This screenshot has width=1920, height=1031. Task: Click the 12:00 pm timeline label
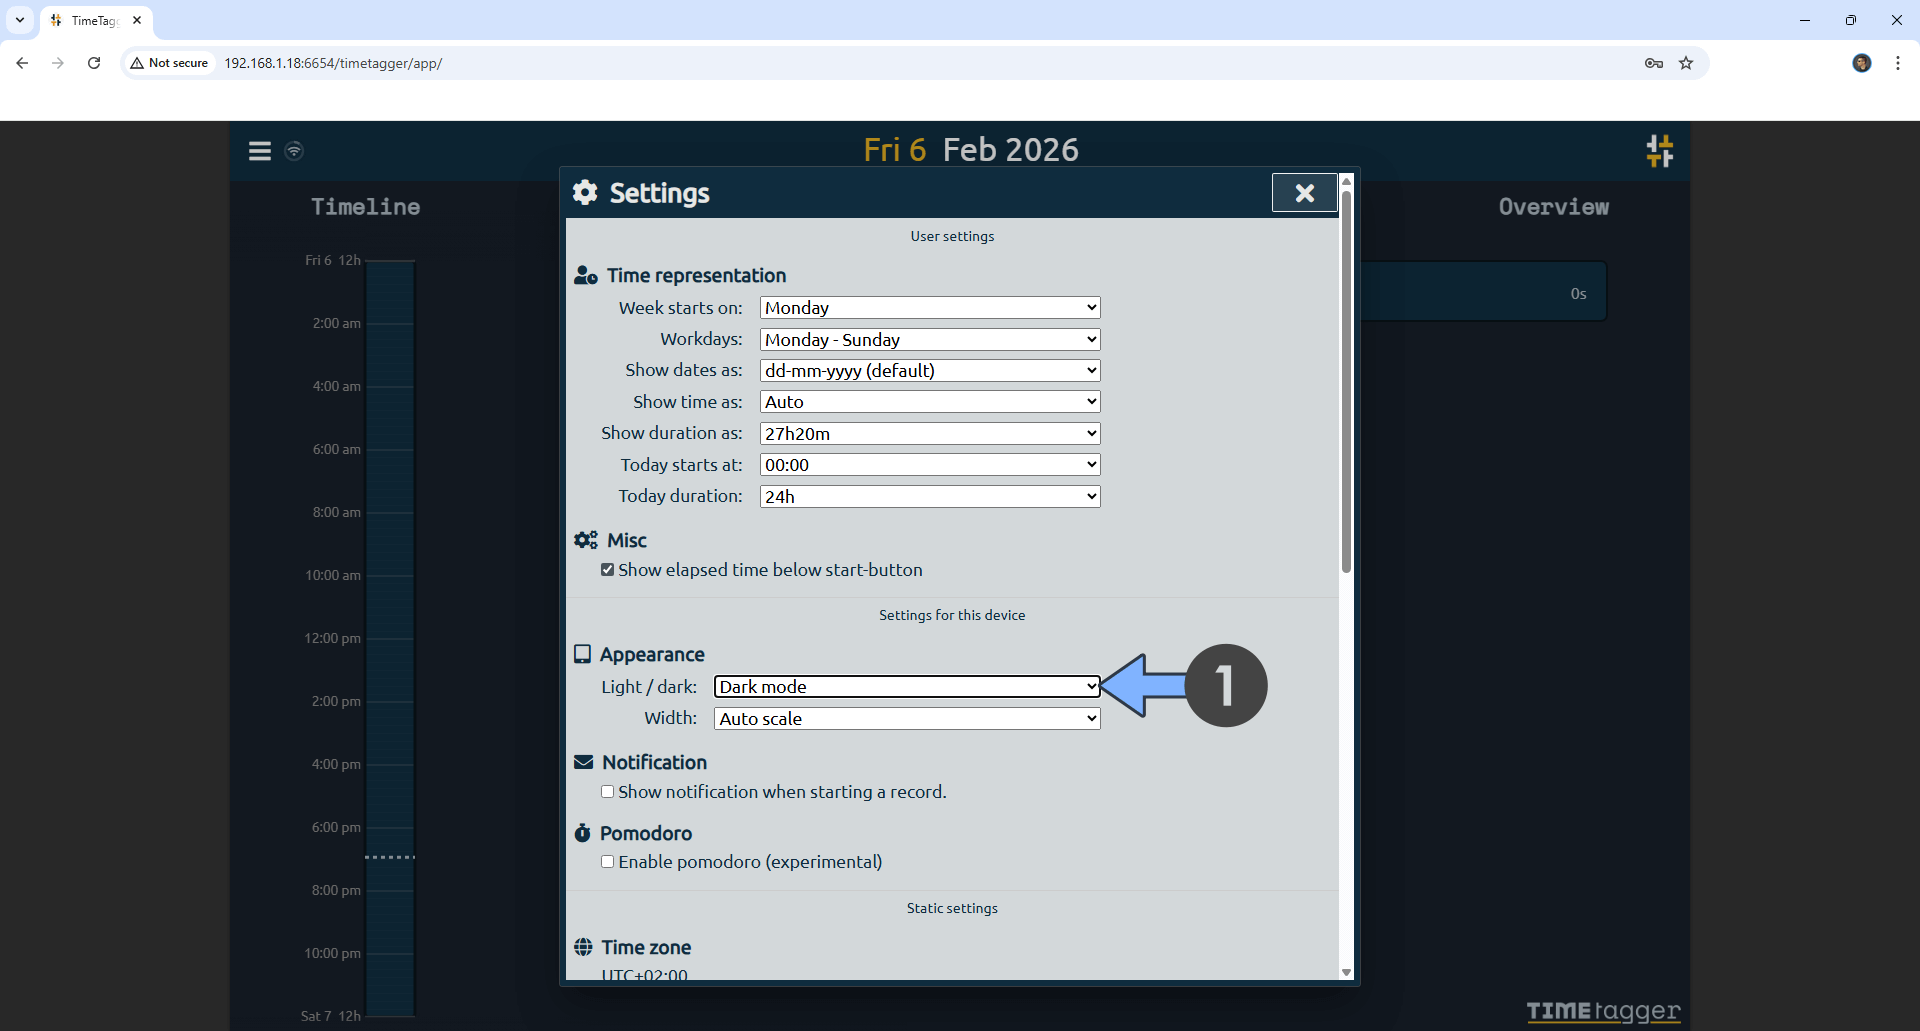point(333,638)
